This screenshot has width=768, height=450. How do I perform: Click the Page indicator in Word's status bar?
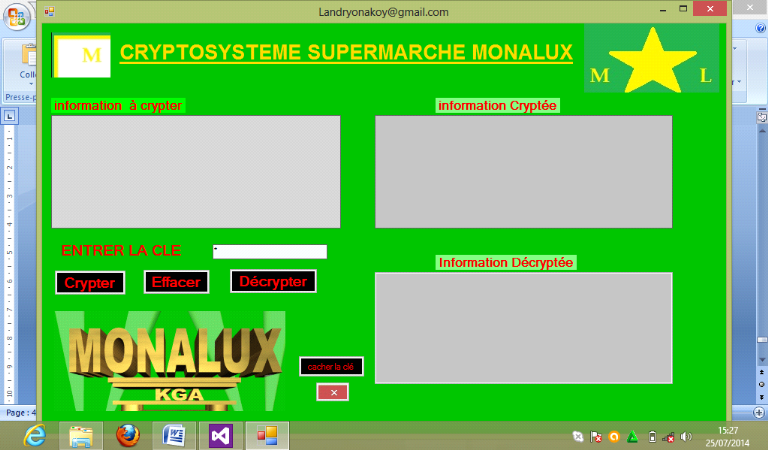point(20,413)
